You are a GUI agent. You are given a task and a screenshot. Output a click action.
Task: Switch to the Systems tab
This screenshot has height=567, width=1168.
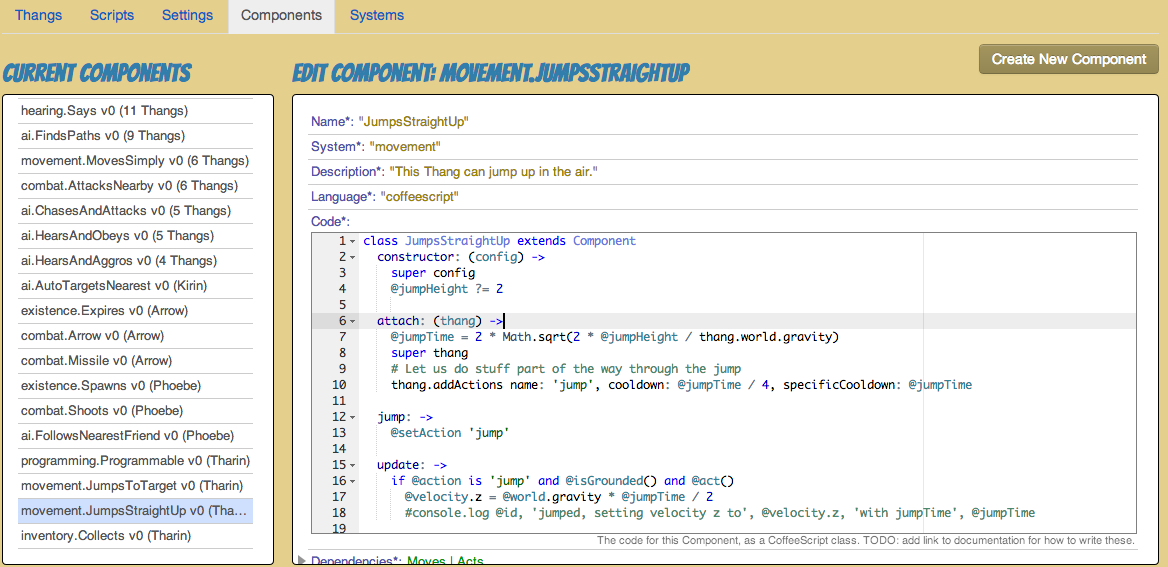377,15
